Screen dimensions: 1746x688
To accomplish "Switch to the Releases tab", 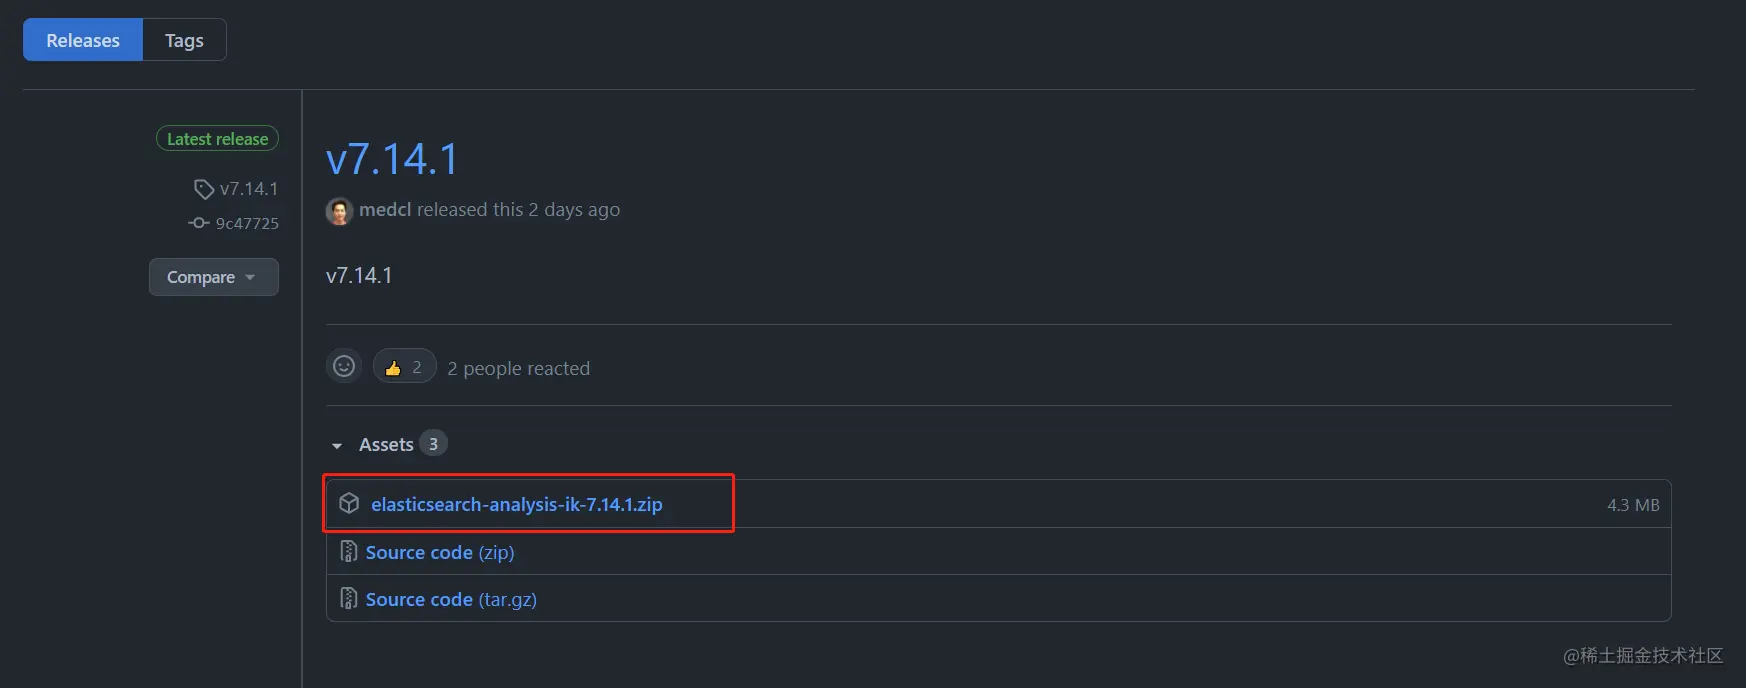I will pyautogui.click(x=83, y=40).
